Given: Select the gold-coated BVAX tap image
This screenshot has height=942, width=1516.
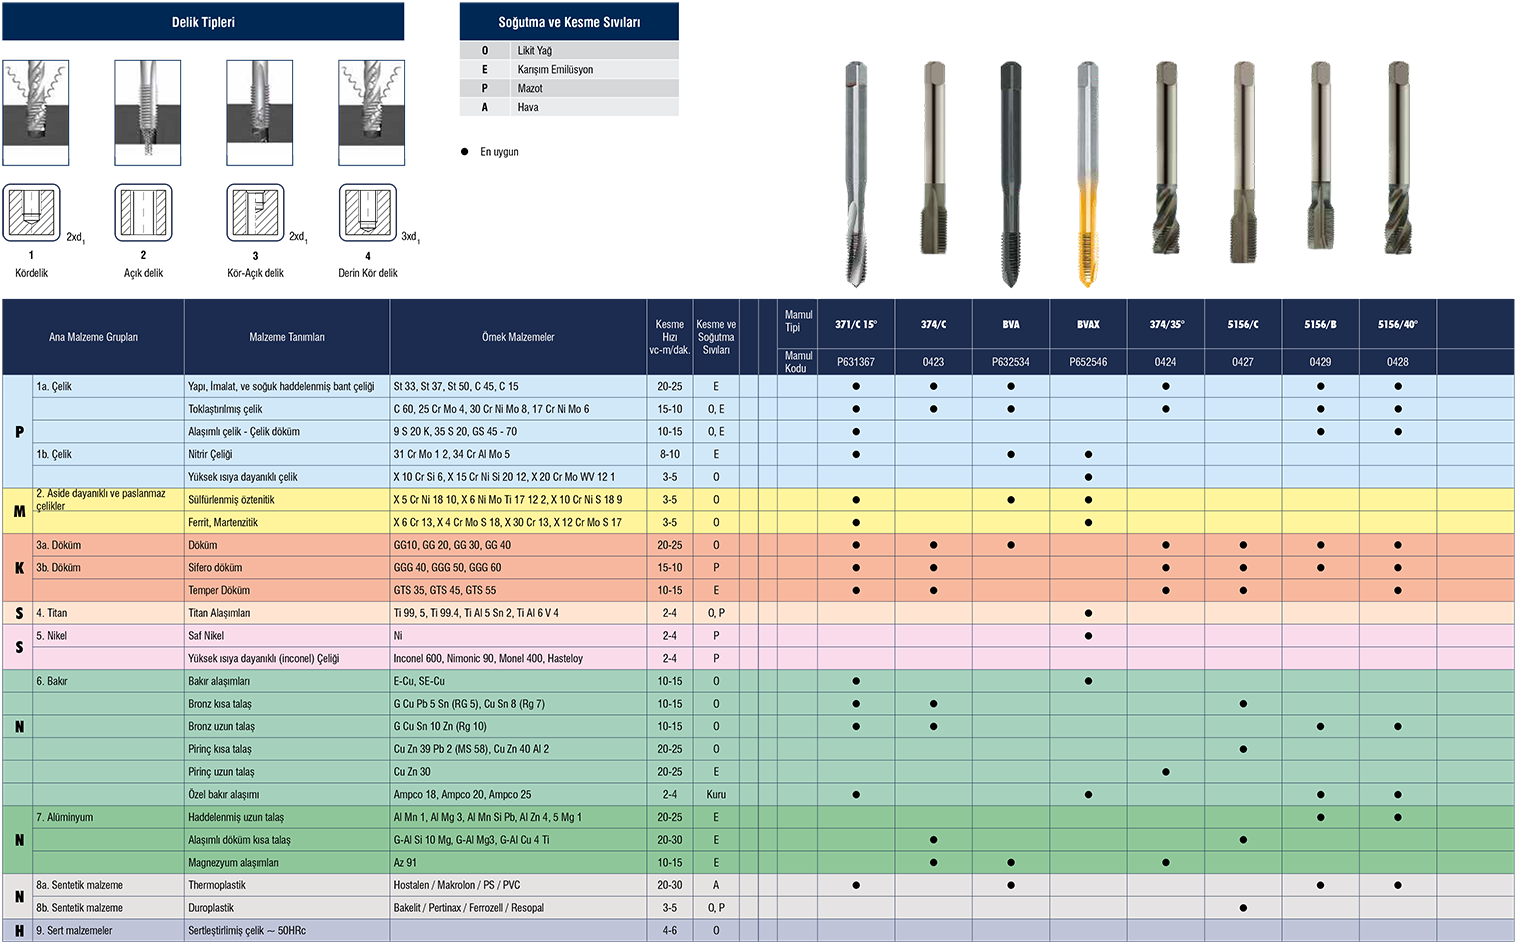Looking at the screenshot, I should click(x=1087, y=175).
